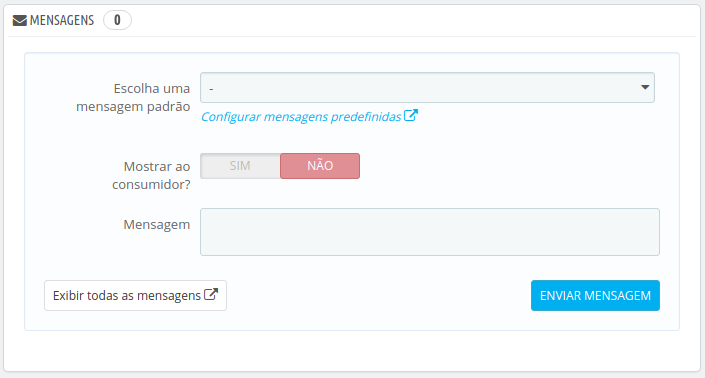The image size is (705, 378).
Task: Click the MENSAGENS panel heading
Action: (x=62, y=20)
